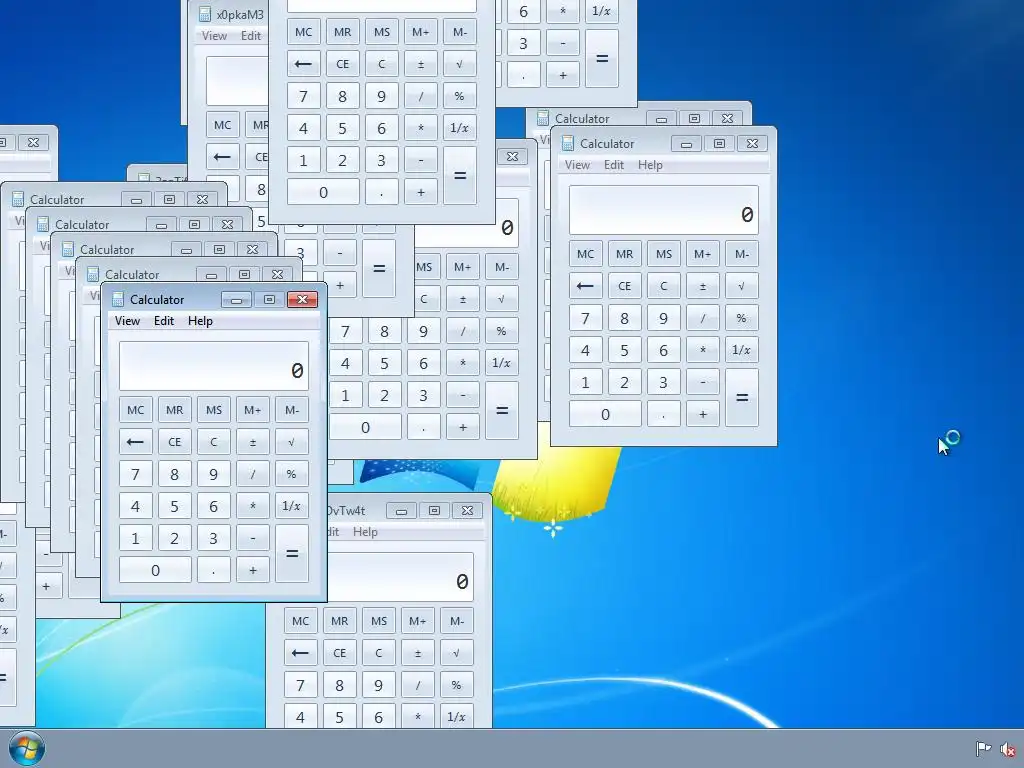Screen dimensions: 1024x768
Task: Click the % key in the right-side Calculator
Action: point(741,318)
